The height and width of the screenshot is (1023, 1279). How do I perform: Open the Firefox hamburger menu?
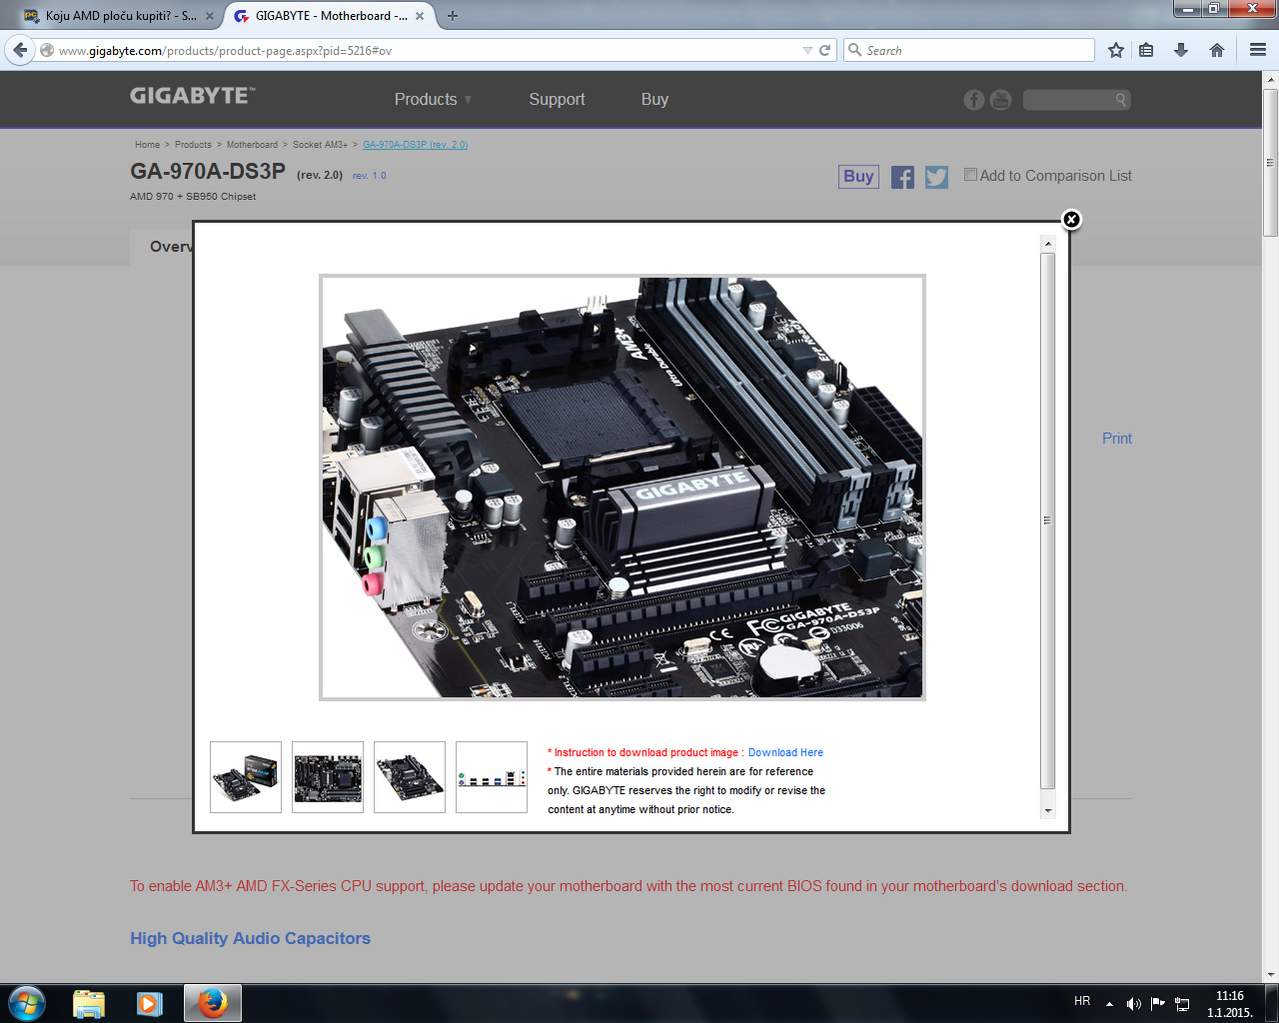click(x=1257, y=50)
